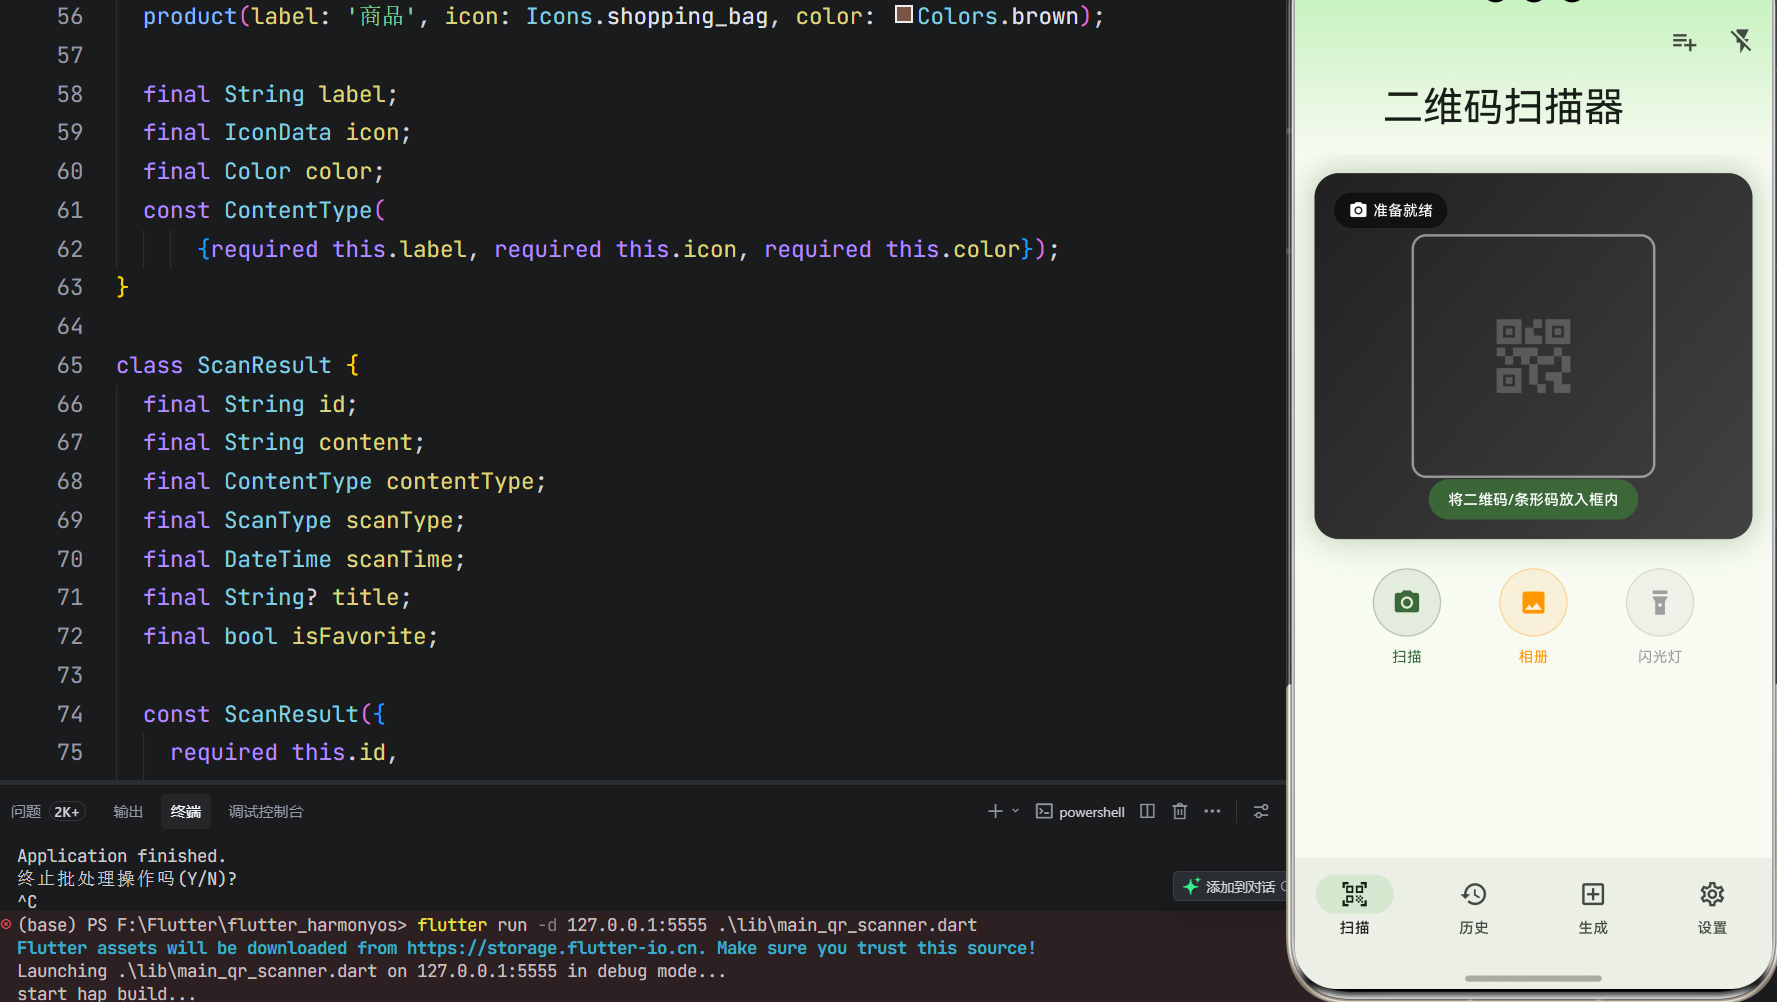Click the class ScanResult declaration
This screenshot has height=1002, width=1777.
[237, 365]
